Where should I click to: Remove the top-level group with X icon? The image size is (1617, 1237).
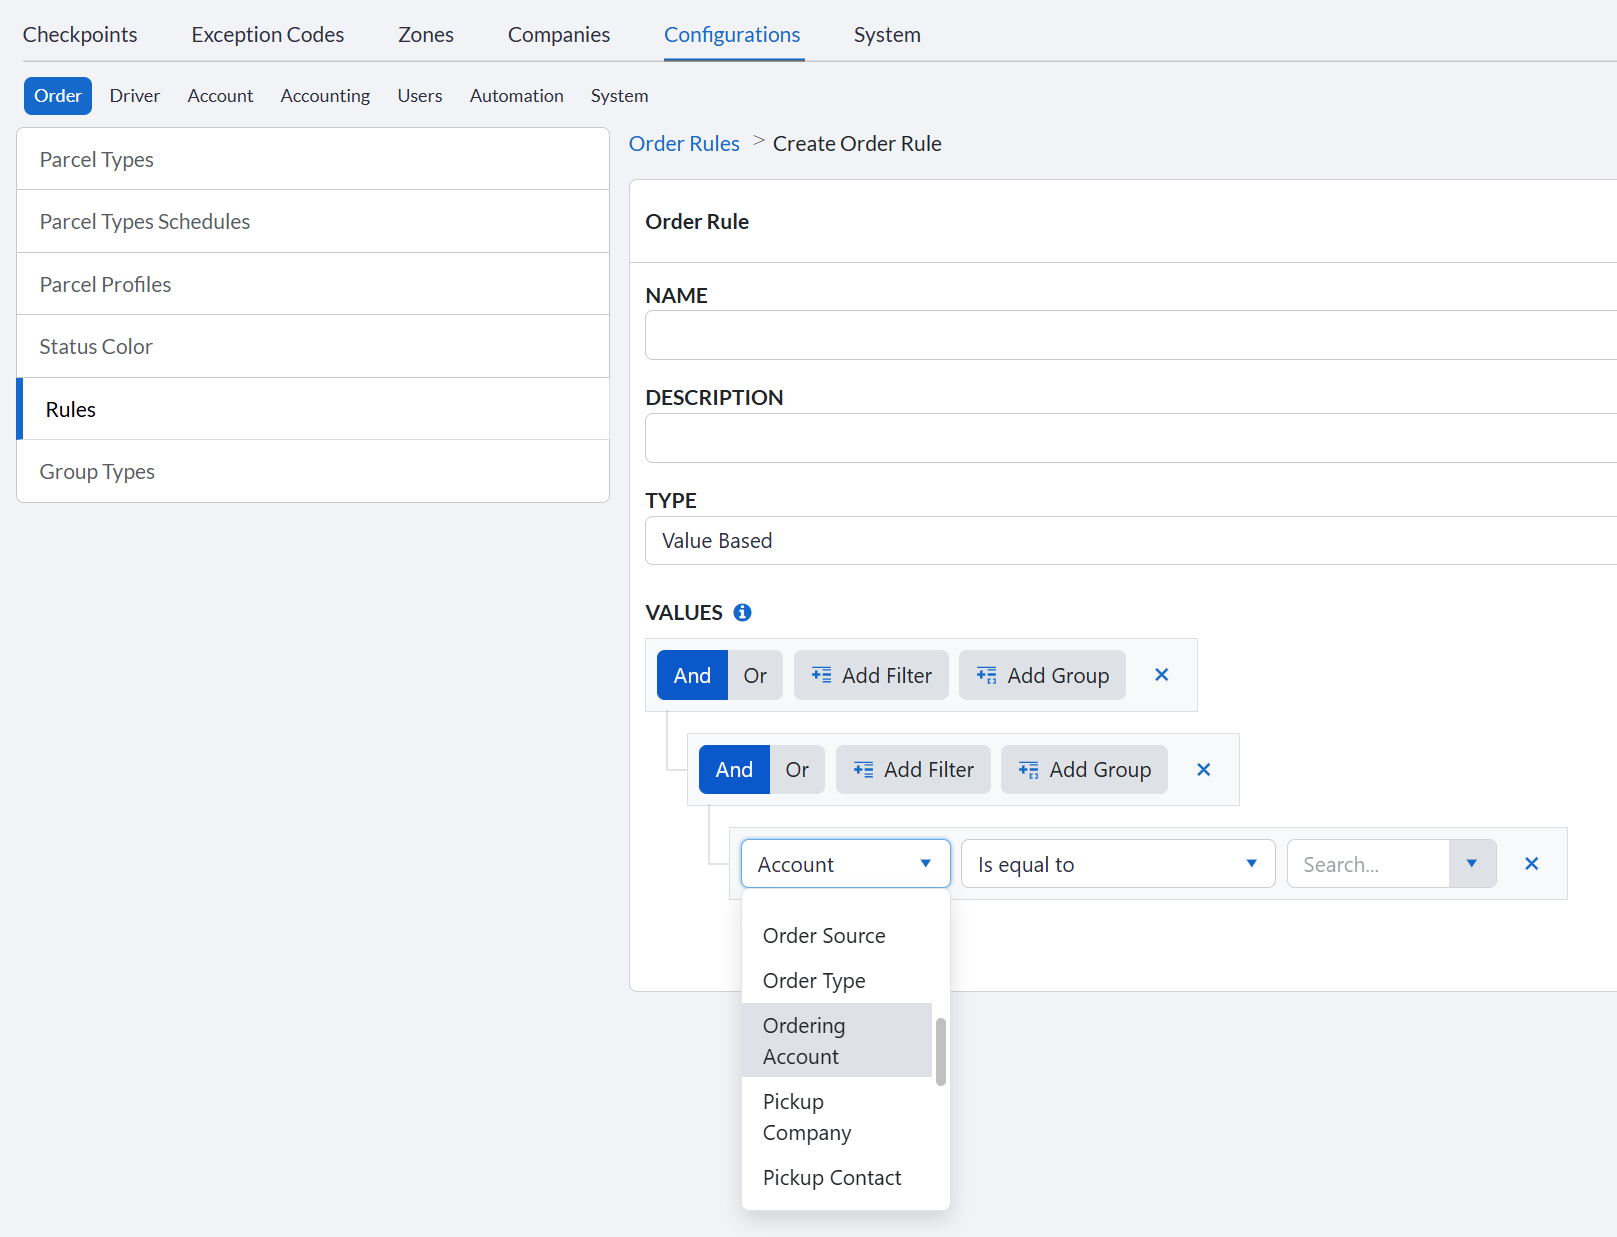pos(1161,675)
